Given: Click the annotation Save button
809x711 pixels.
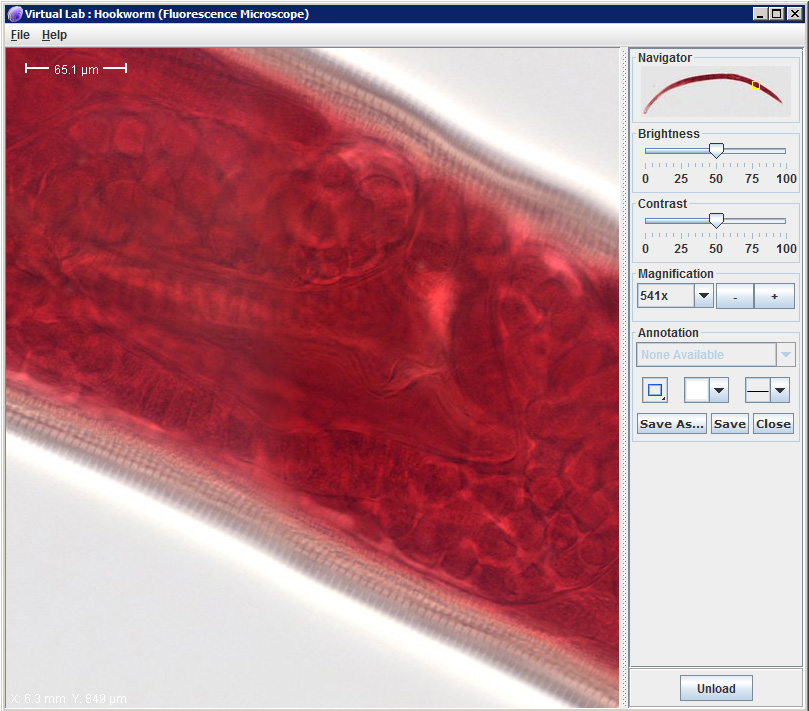Looking at the screenshot, I should (729, 424).
